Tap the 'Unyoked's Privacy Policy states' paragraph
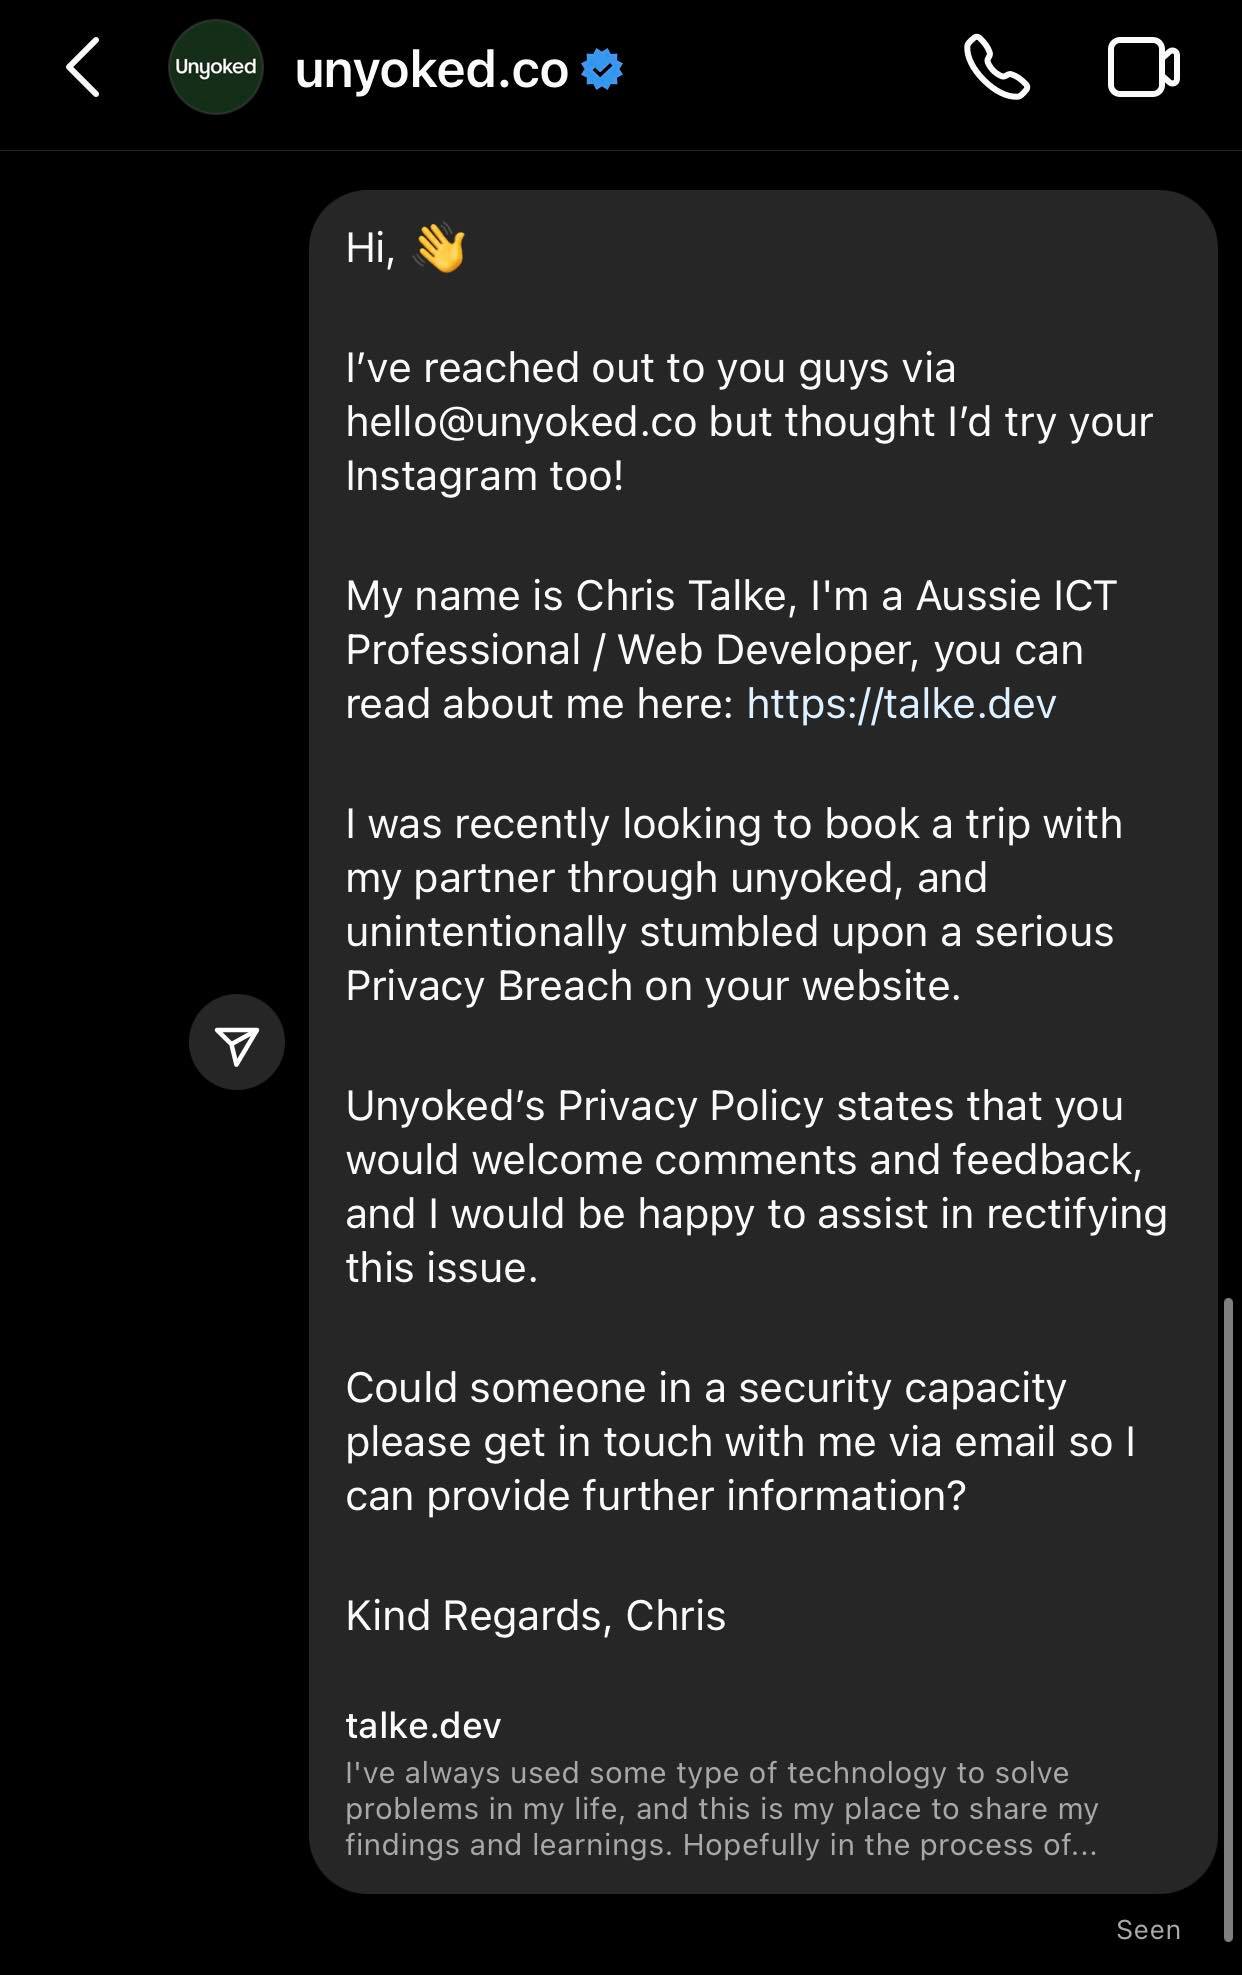1242x1975 pixels. [x=756, y=1187]
